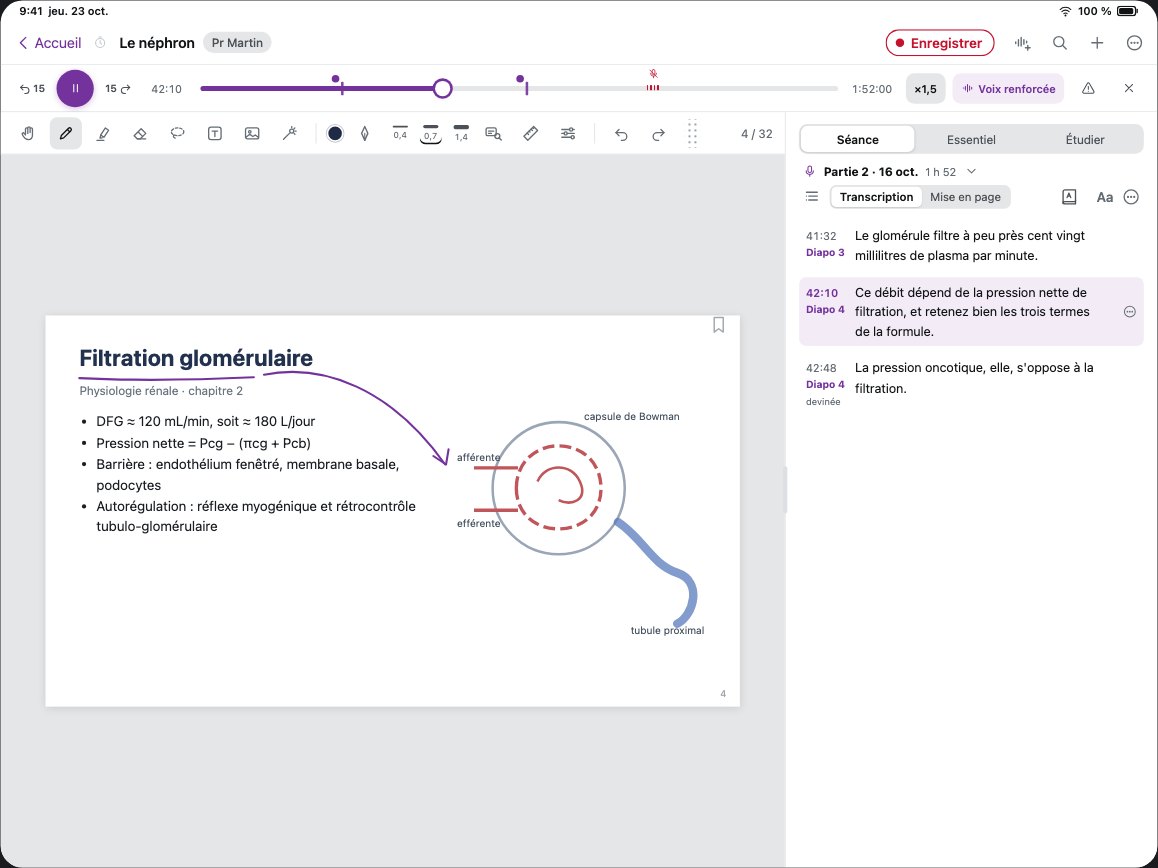Open the ×1,5 playback speed menu

tap(925, 89)
